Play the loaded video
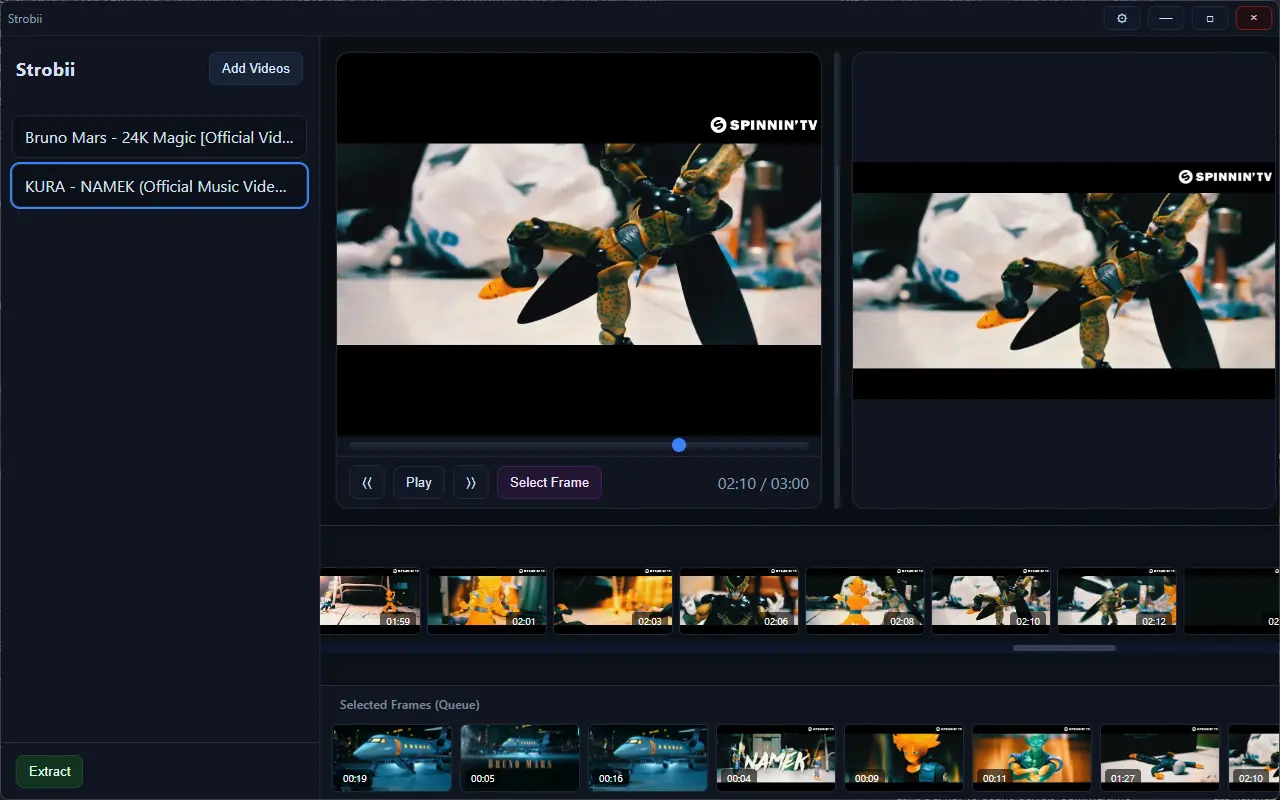The height and width of the screenshot is (800, 1280). 419,482
